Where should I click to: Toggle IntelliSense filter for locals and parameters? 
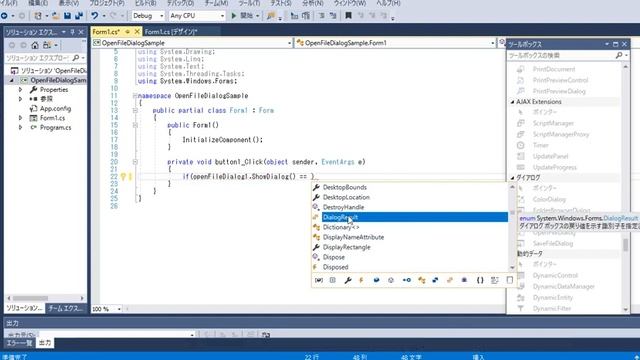point(319,280)
